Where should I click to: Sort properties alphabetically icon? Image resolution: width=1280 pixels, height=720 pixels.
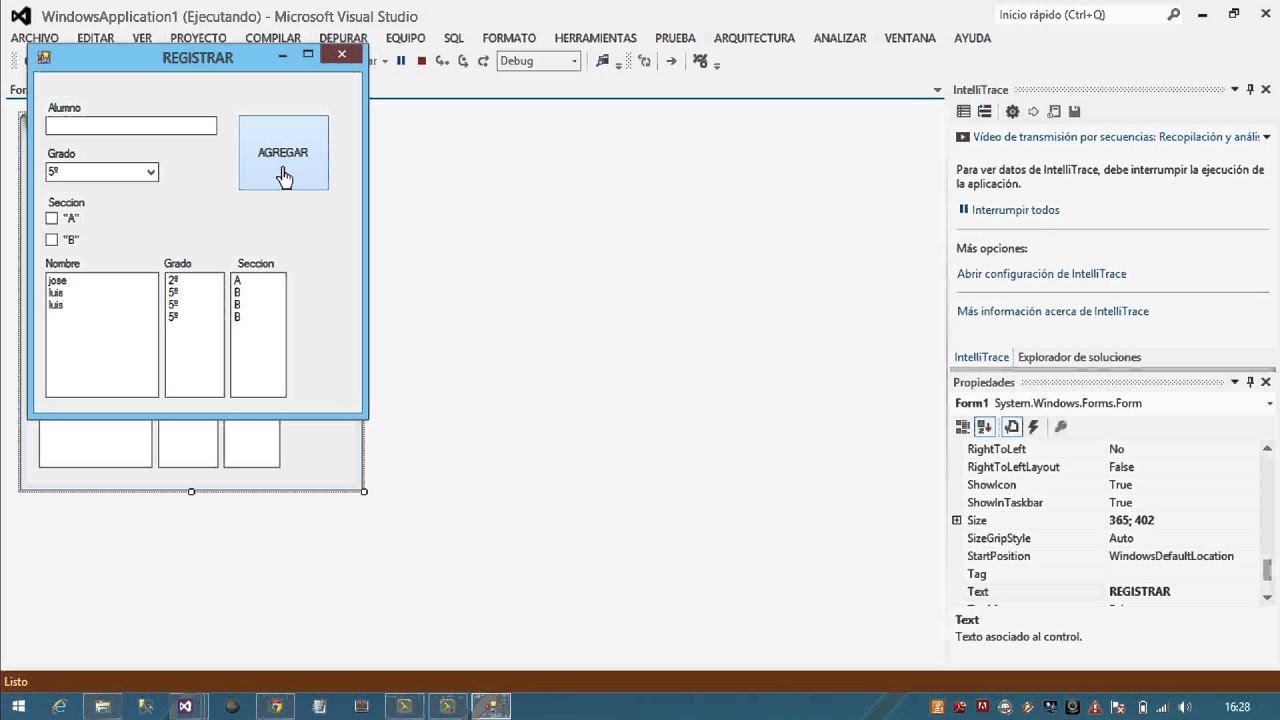coord(985,427)
